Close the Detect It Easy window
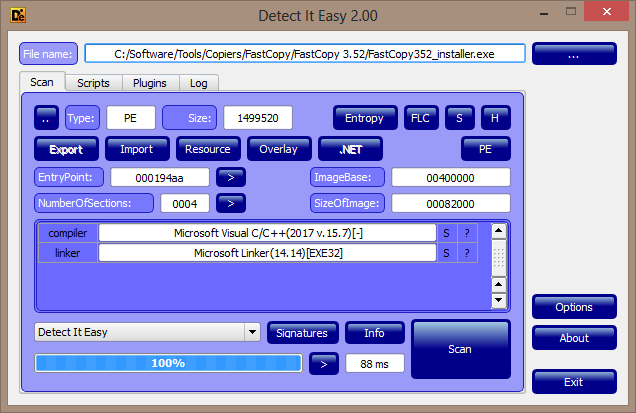 pos(606,11)
